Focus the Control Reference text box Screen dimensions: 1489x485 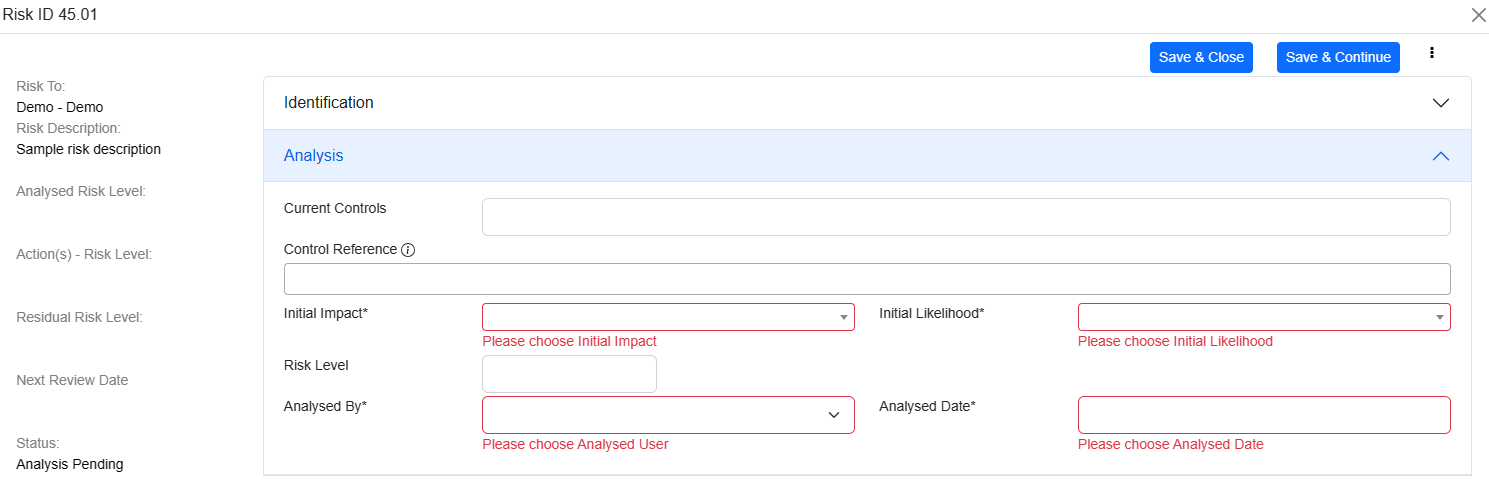pos(866,279)
